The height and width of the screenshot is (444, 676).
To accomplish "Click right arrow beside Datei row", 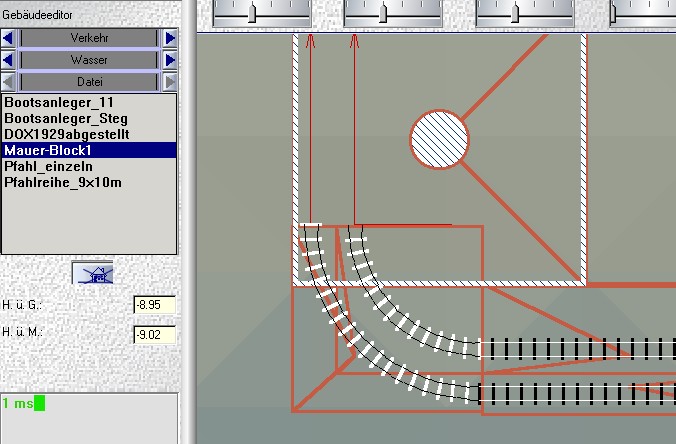I will (170, 82).
